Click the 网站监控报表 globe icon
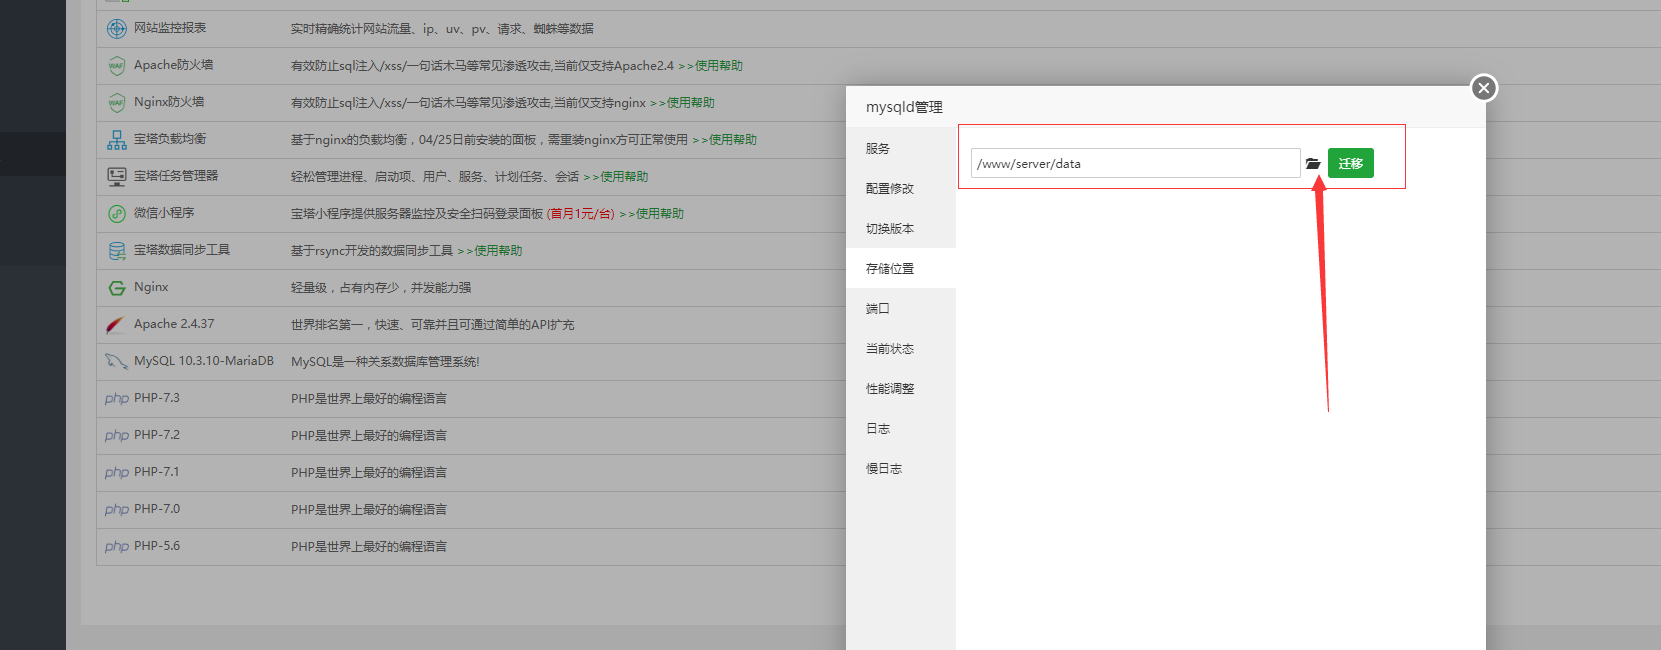The height and width of the screenshot is (650, 1661). click(x=117, y=28)
